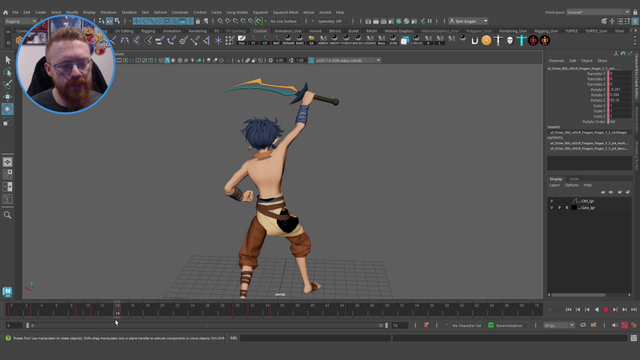
Task: Click the four-pane layout icon
Action: [x=7, y=174]
